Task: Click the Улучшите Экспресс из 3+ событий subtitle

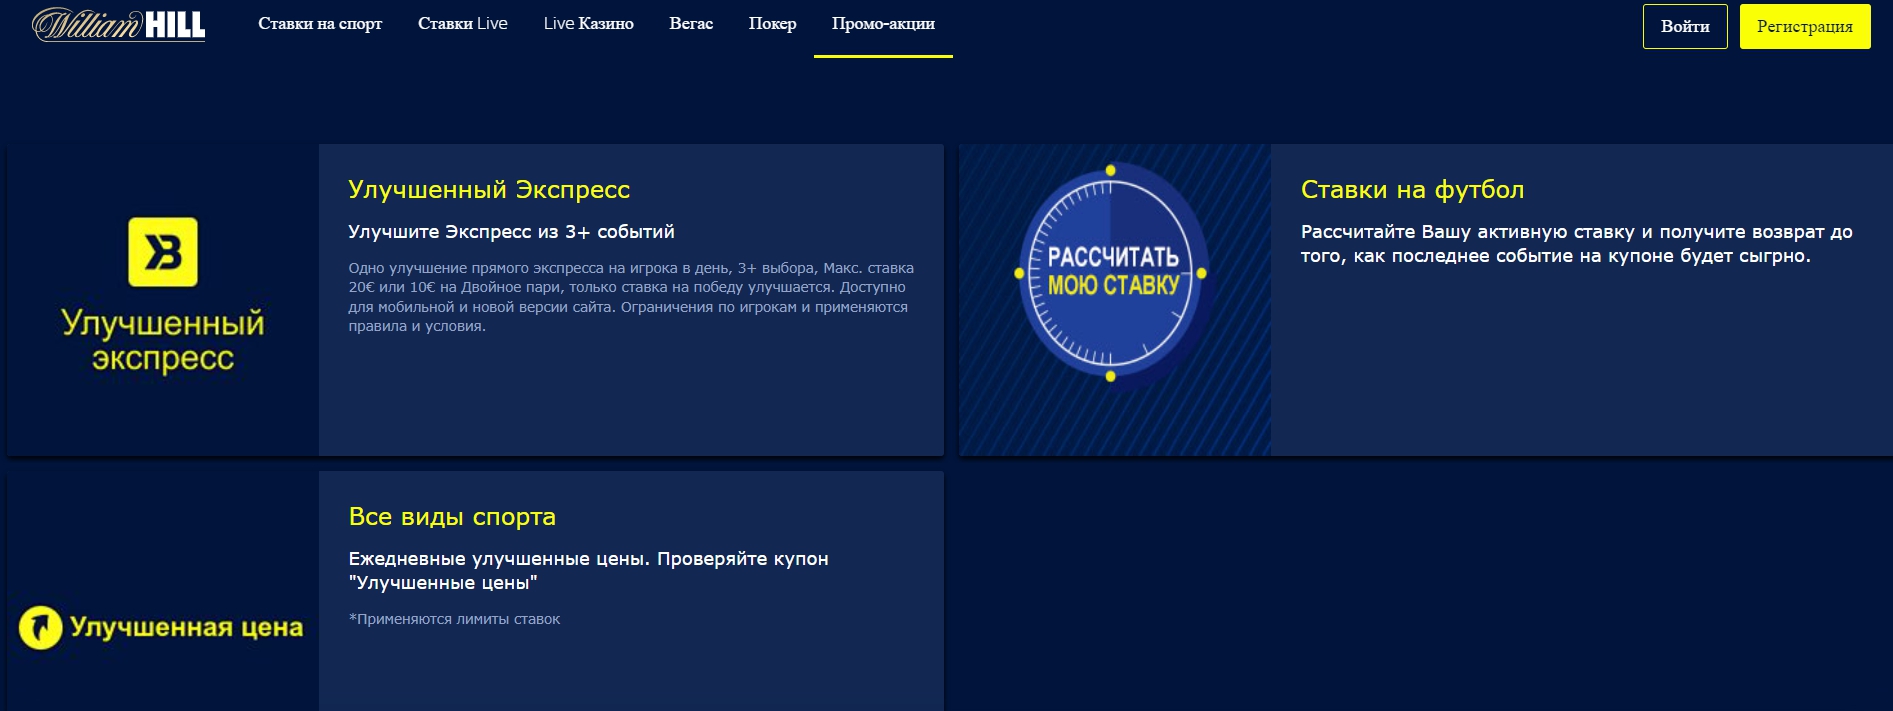Action: point(511,232)
